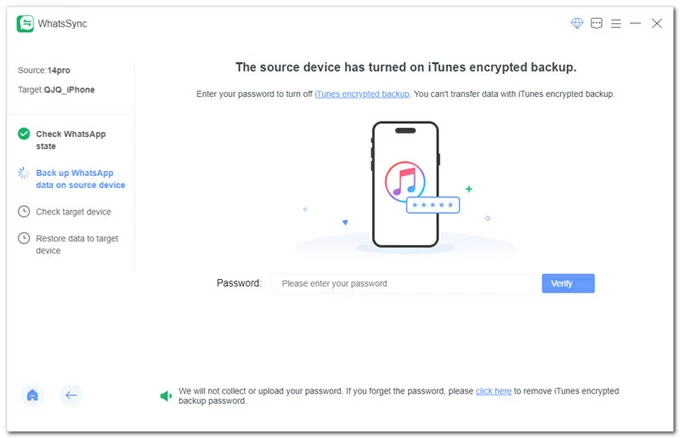This screenshot has width=680, height=438.
Task: Click the back arrow button
Action: [71, 395]
